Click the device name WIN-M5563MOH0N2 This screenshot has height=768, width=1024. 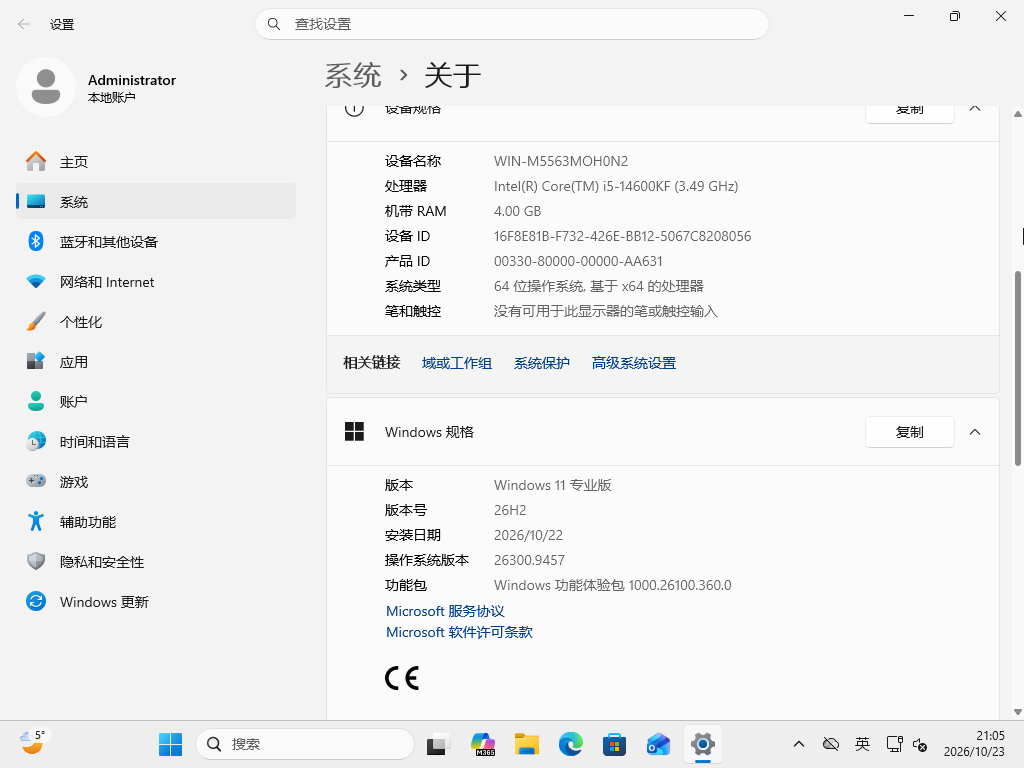click(x=560, y=161)
